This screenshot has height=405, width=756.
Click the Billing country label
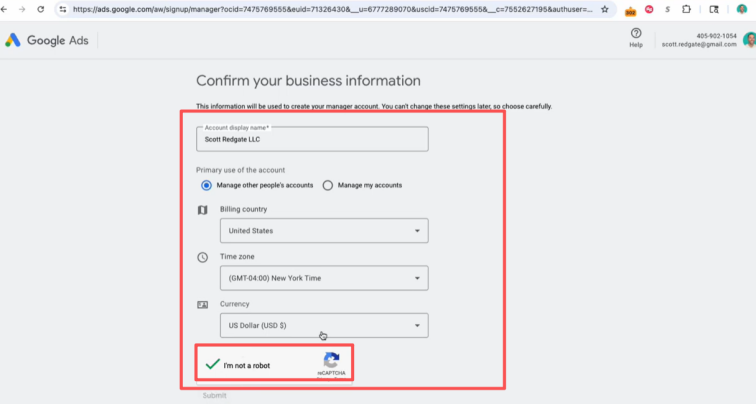(x=243, y=209)
